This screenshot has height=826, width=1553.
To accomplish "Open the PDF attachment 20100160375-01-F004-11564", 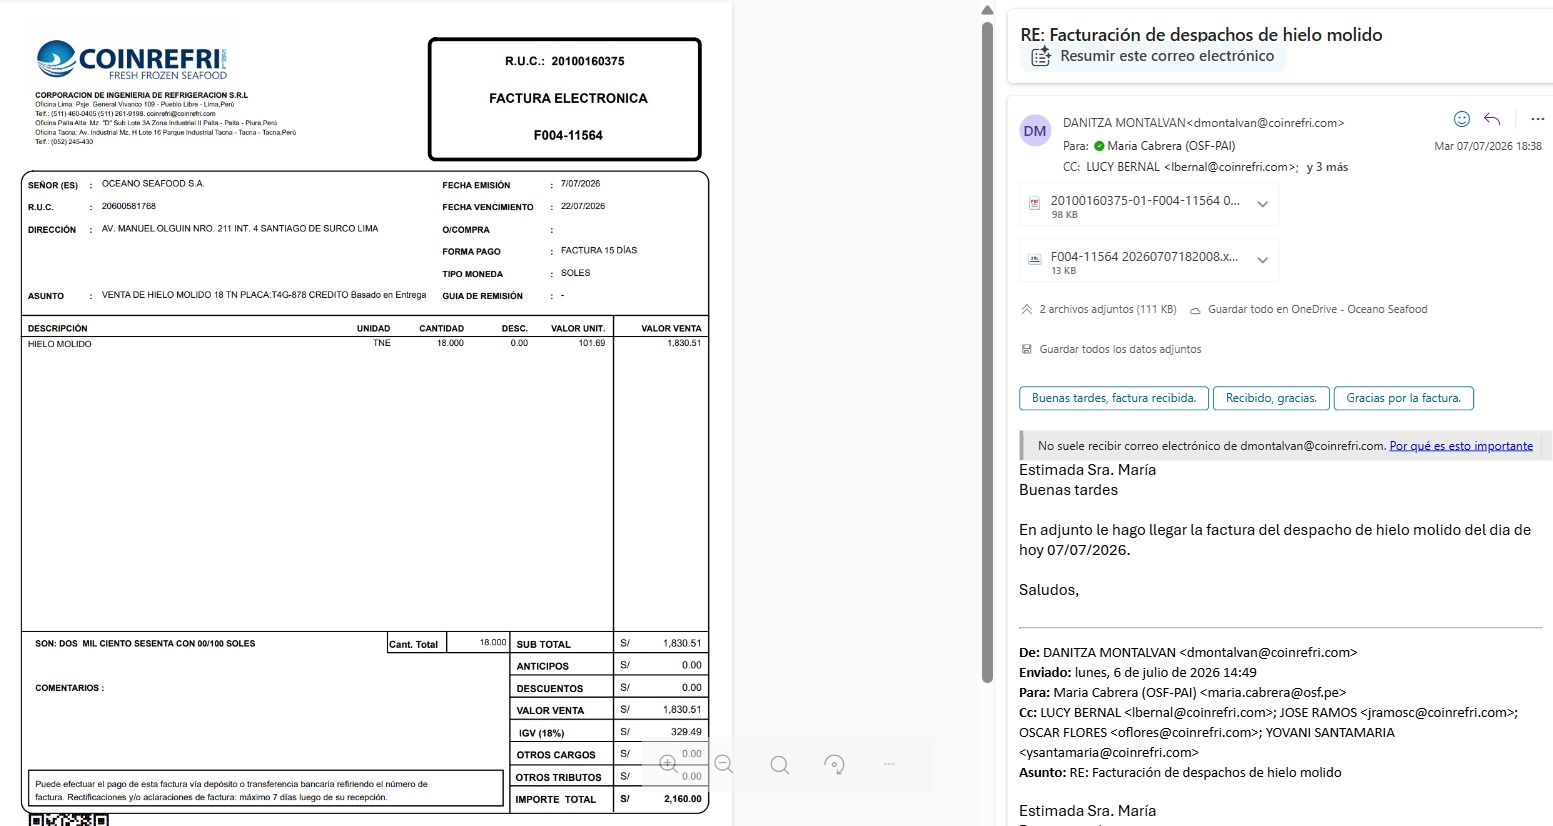I will [x=1148, y=205].
